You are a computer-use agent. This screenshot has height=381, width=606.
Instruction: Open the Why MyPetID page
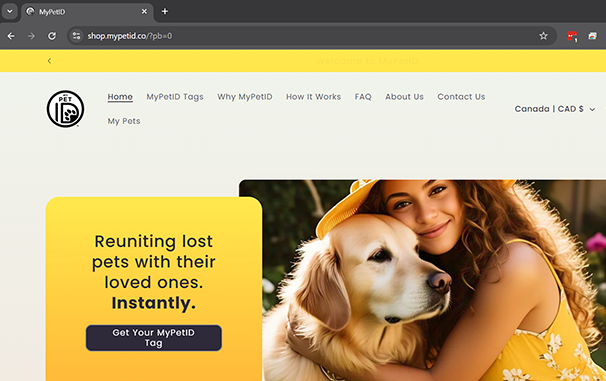[245, 97]
